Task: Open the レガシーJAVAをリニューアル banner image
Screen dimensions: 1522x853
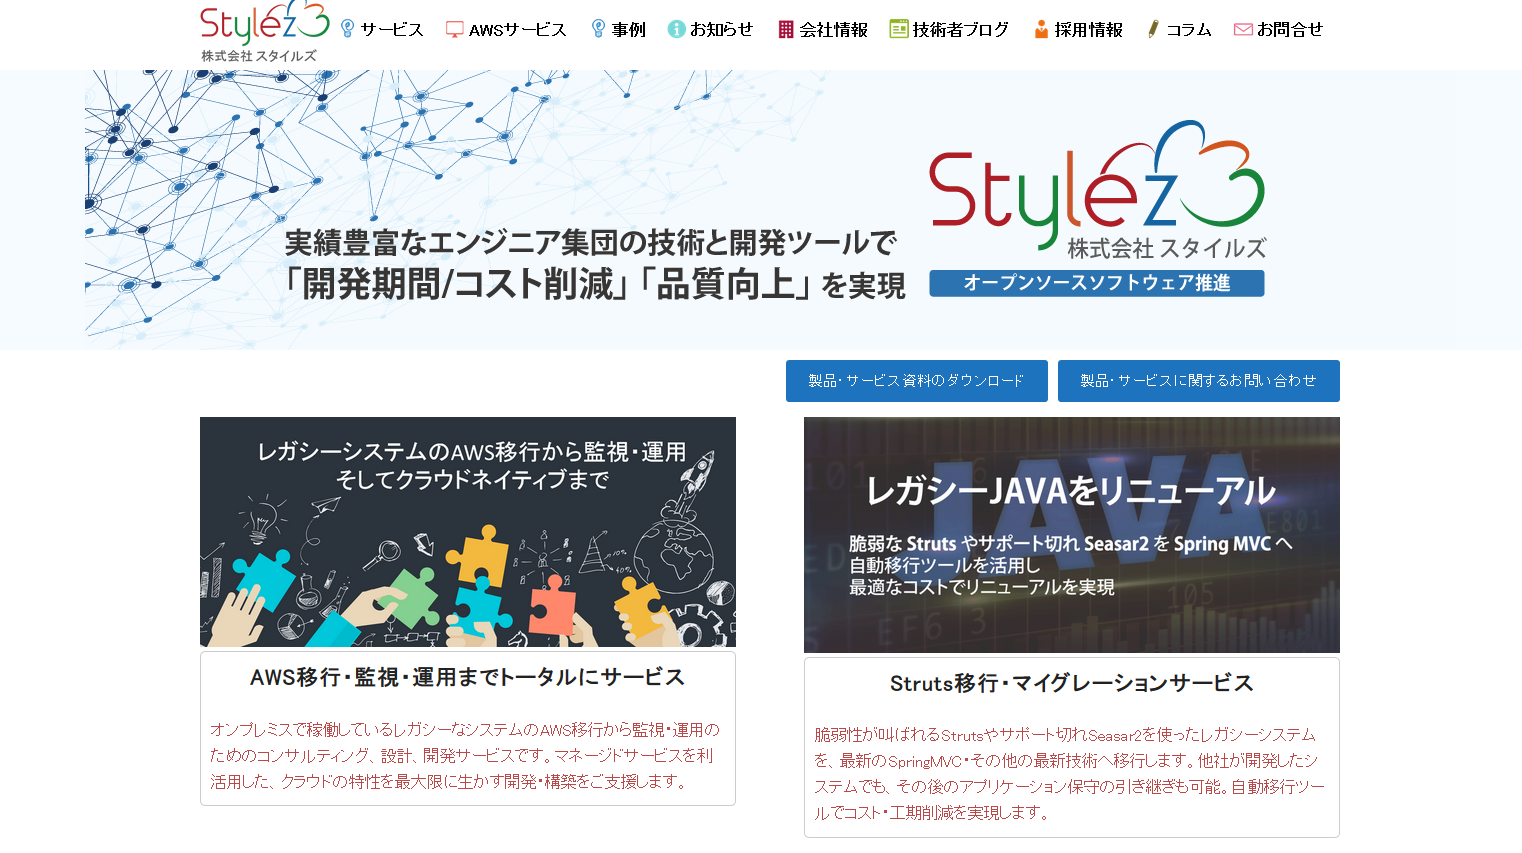Action: point(1072,535)
